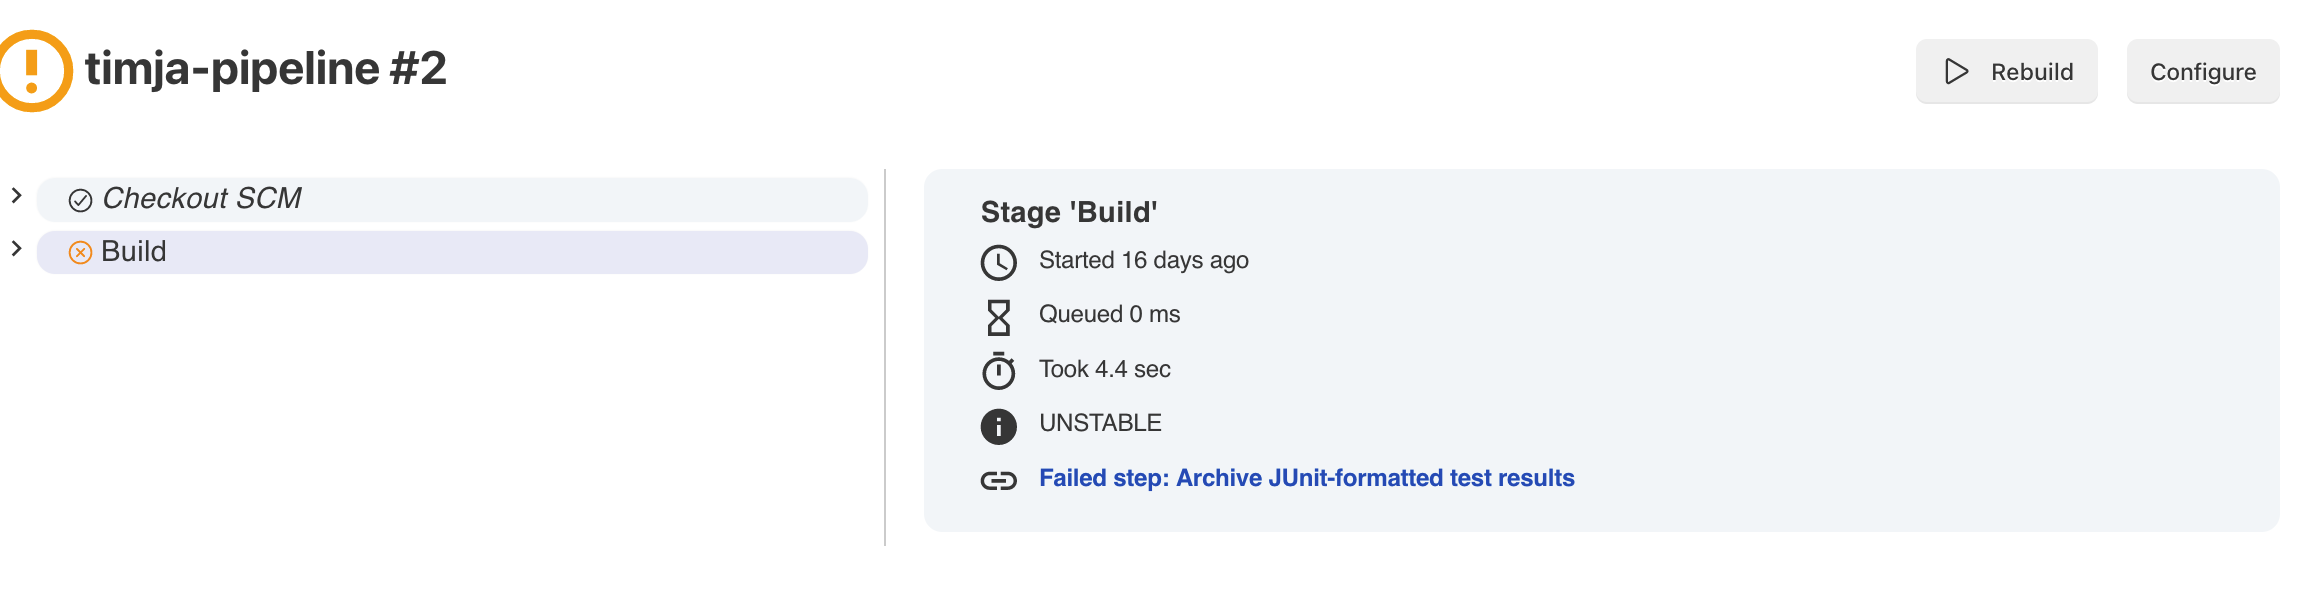Click the failure icon next to the Build stage
This screenshot has height=604, width=2320.
(80, 252)
